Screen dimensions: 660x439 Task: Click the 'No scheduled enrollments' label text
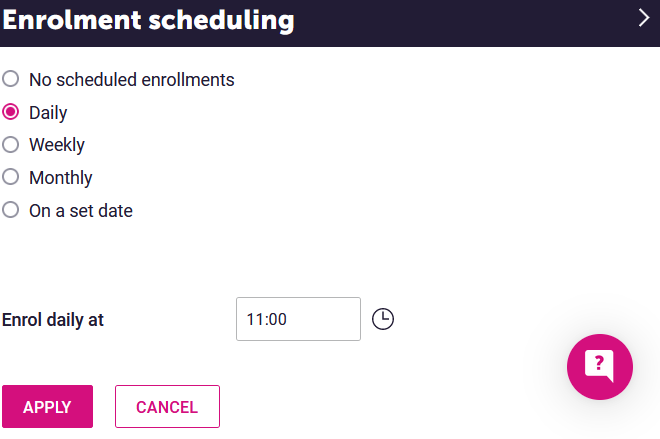click(132, 80)
